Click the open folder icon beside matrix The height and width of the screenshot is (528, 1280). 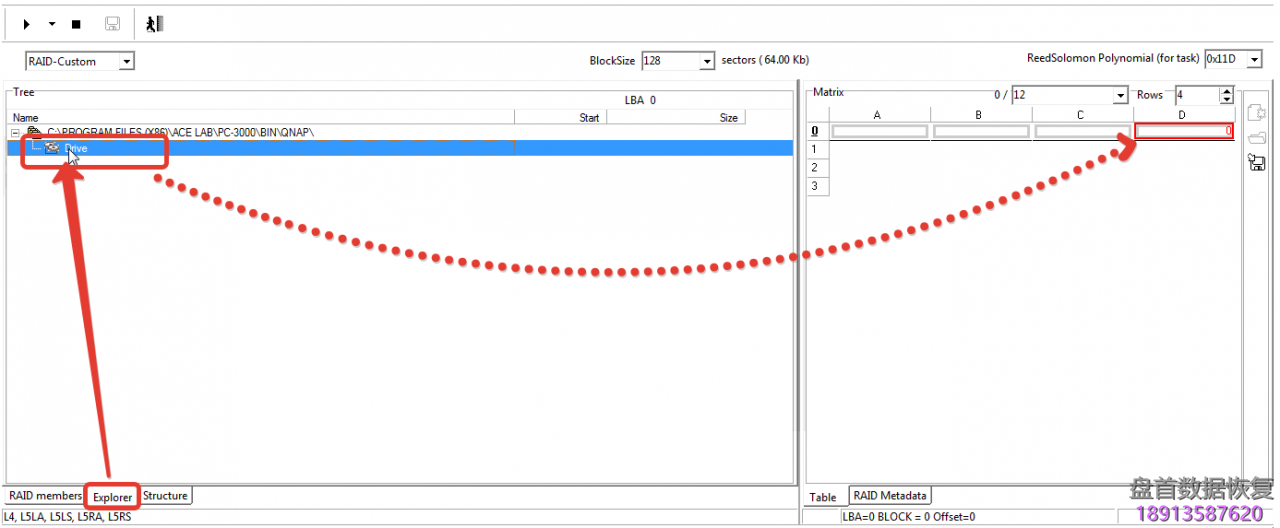click(1256, 137)
